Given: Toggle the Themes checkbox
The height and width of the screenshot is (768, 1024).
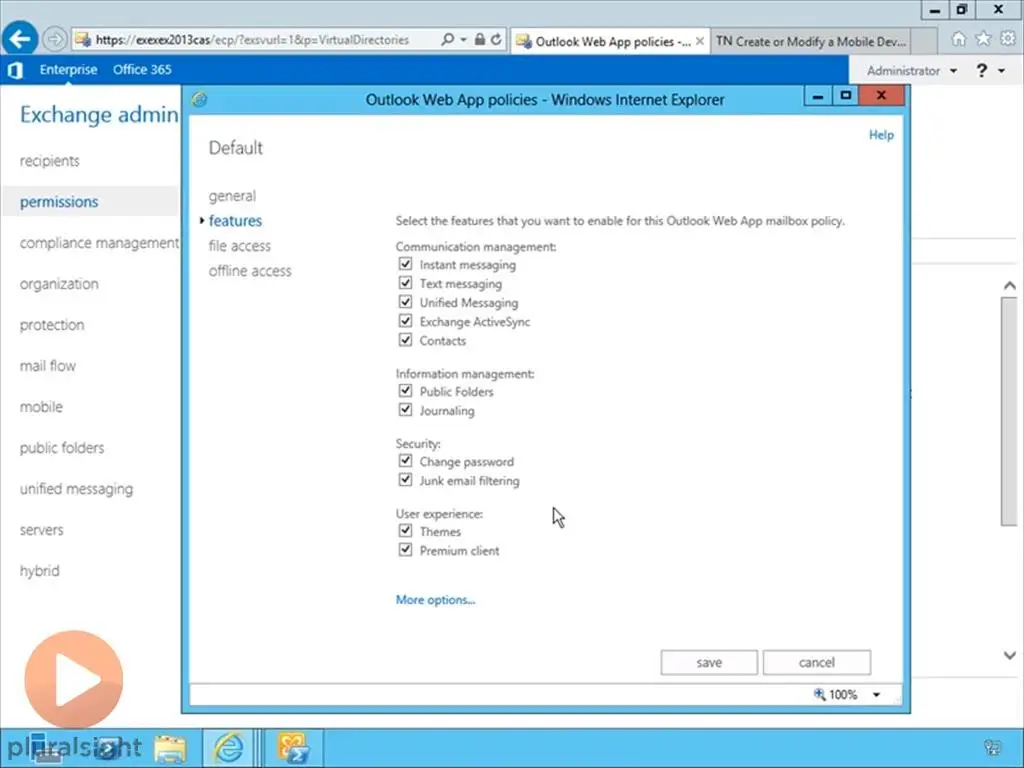Looking at the screenshot, I should coord(406,530).
